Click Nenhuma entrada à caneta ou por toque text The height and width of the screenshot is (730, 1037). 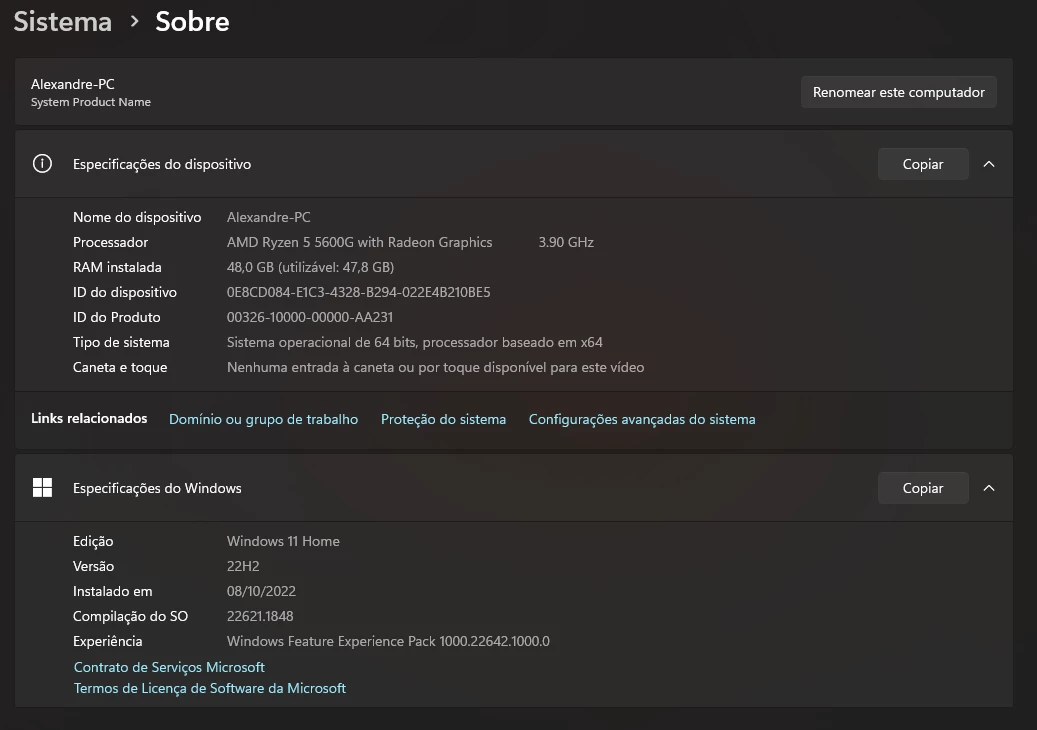[435, 368]
